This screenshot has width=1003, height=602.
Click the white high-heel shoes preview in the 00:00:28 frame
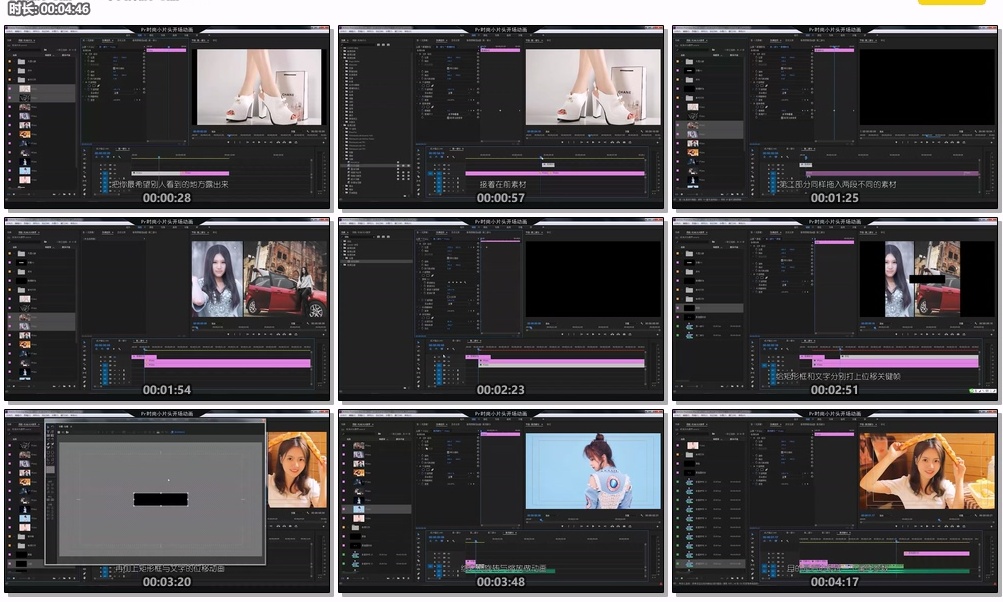(260, 88)
